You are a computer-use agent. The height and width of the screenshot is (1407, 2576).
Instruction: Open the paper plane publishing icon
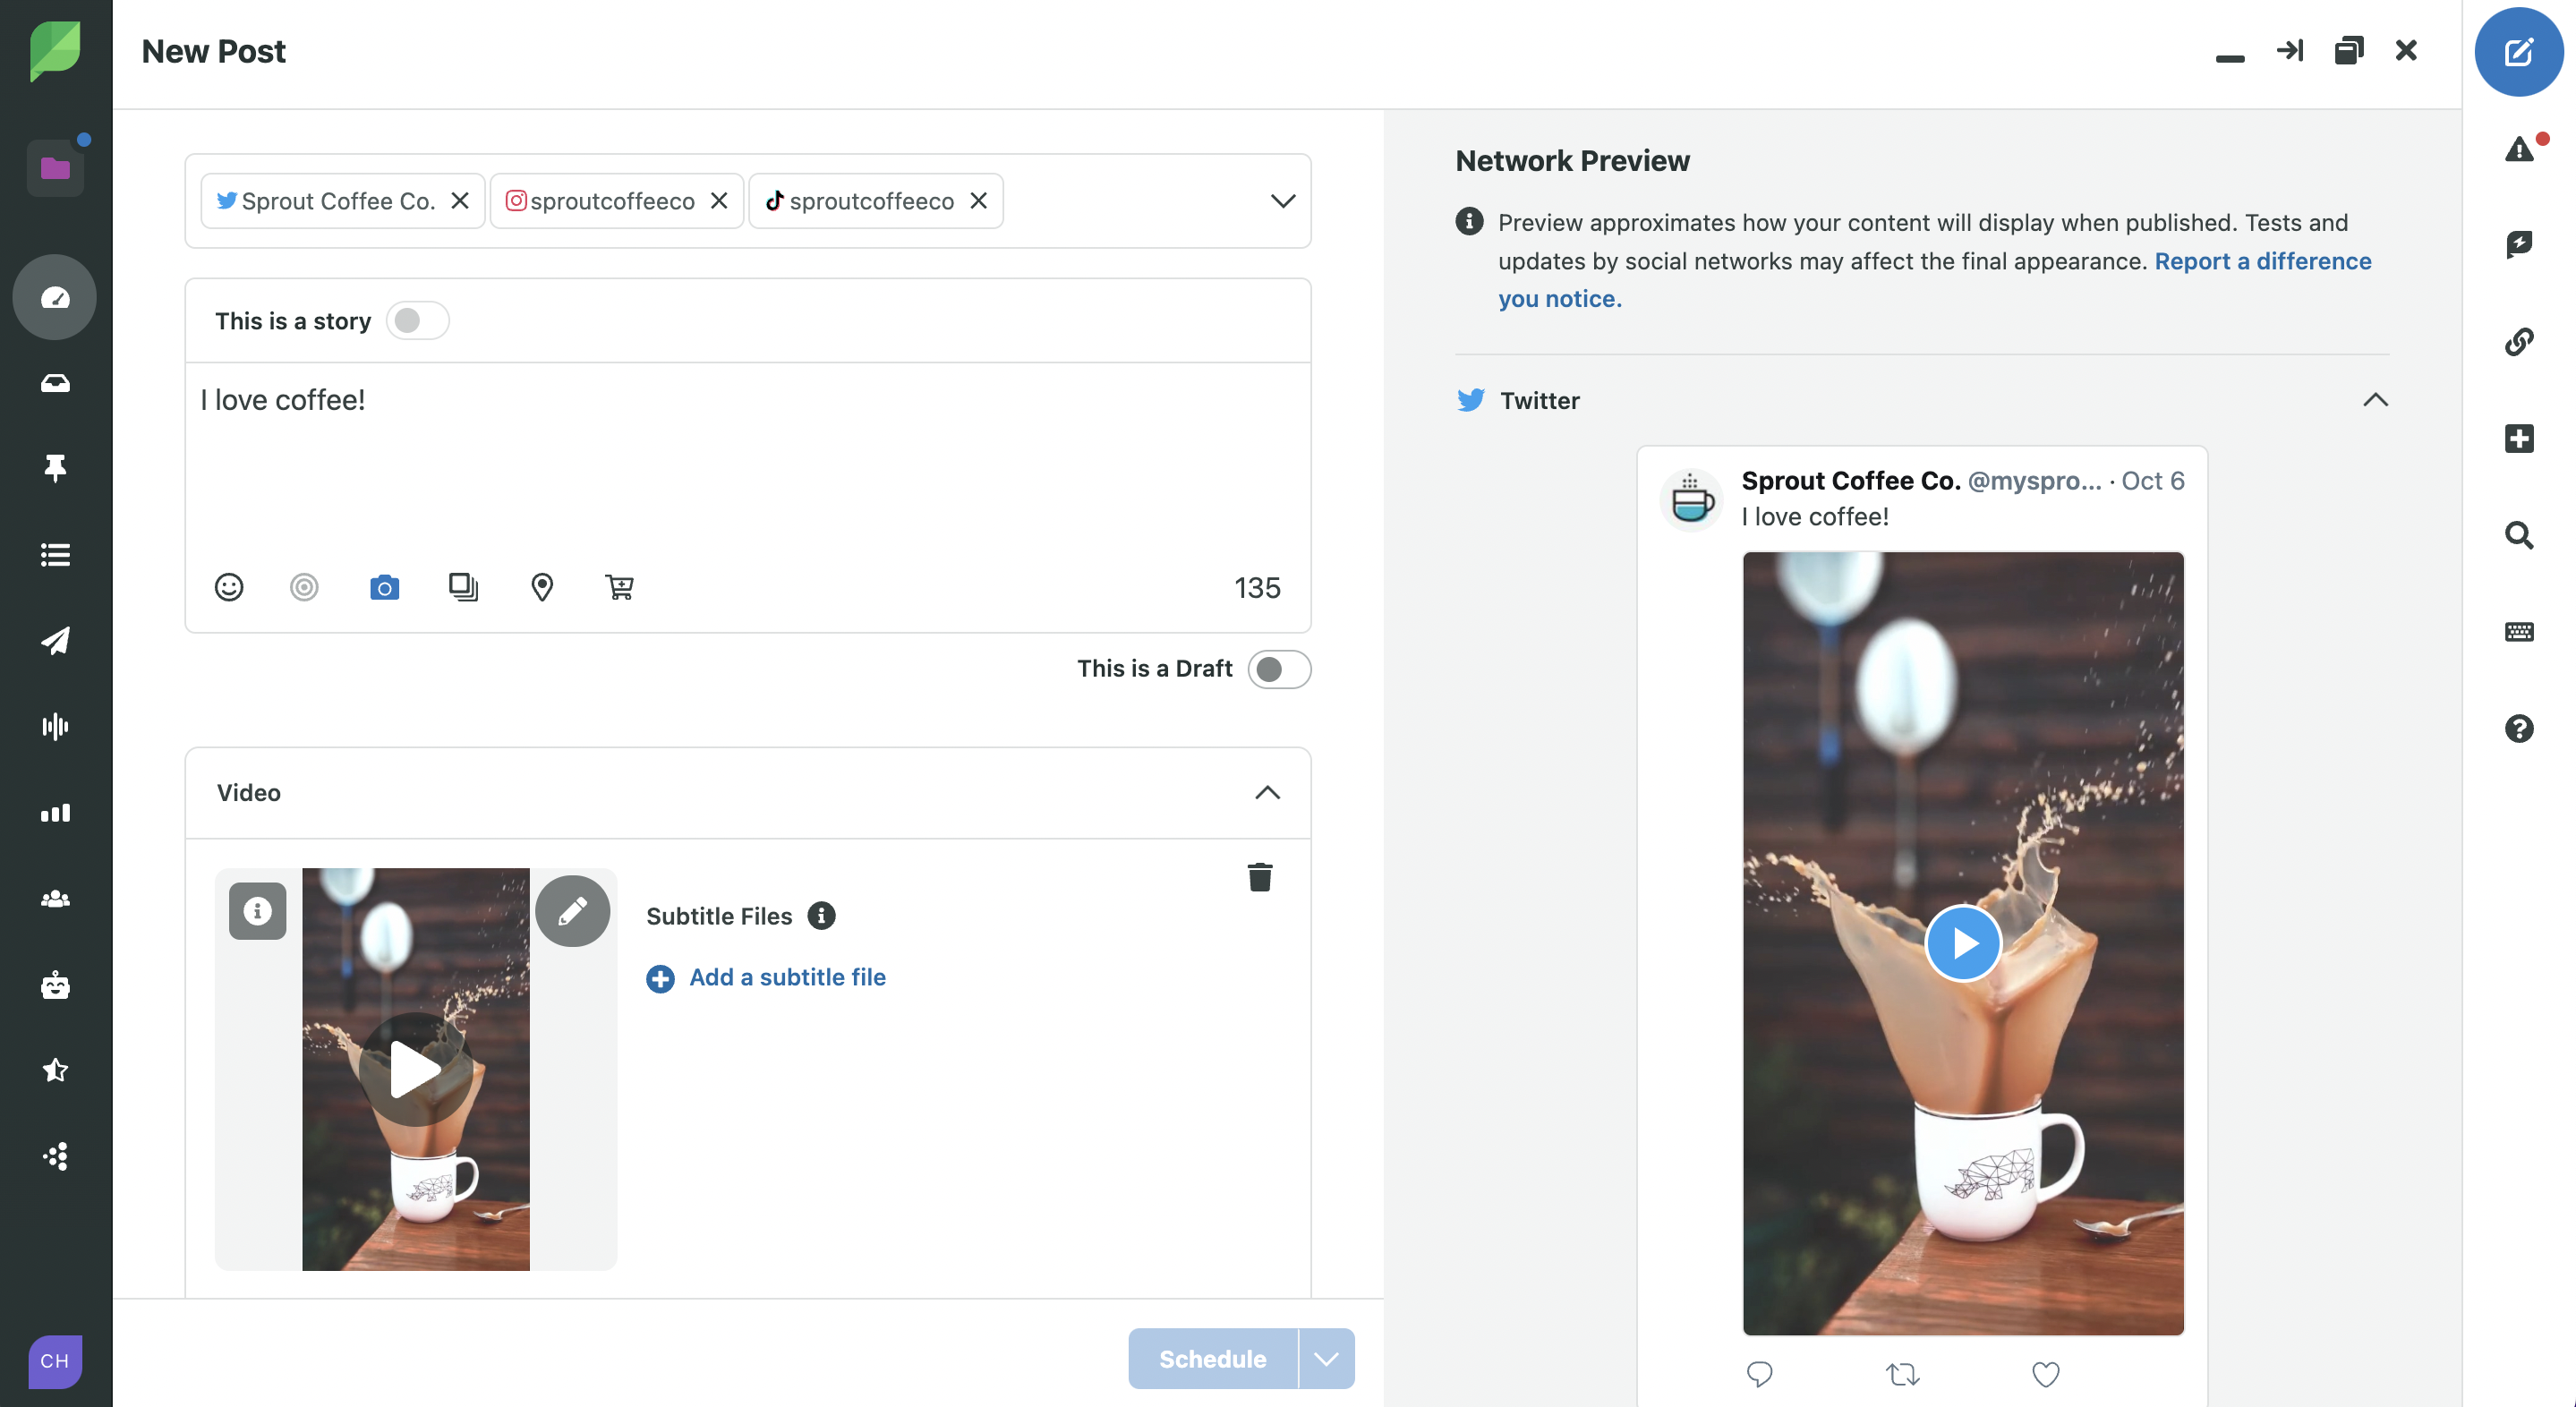tap(55, 640)
